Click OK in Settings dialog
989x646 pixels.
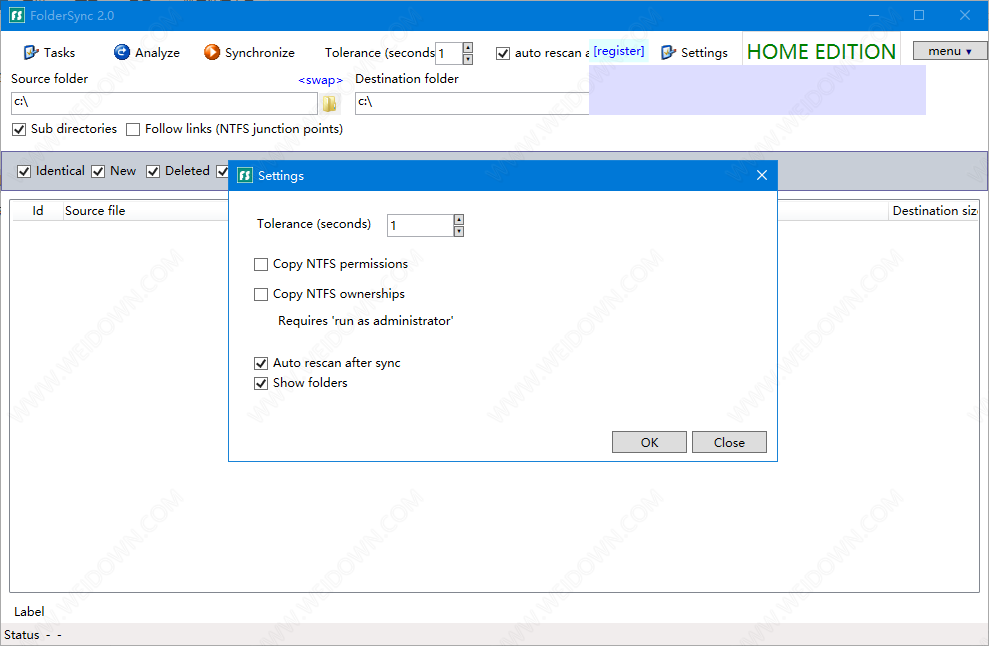pos(649,442)
